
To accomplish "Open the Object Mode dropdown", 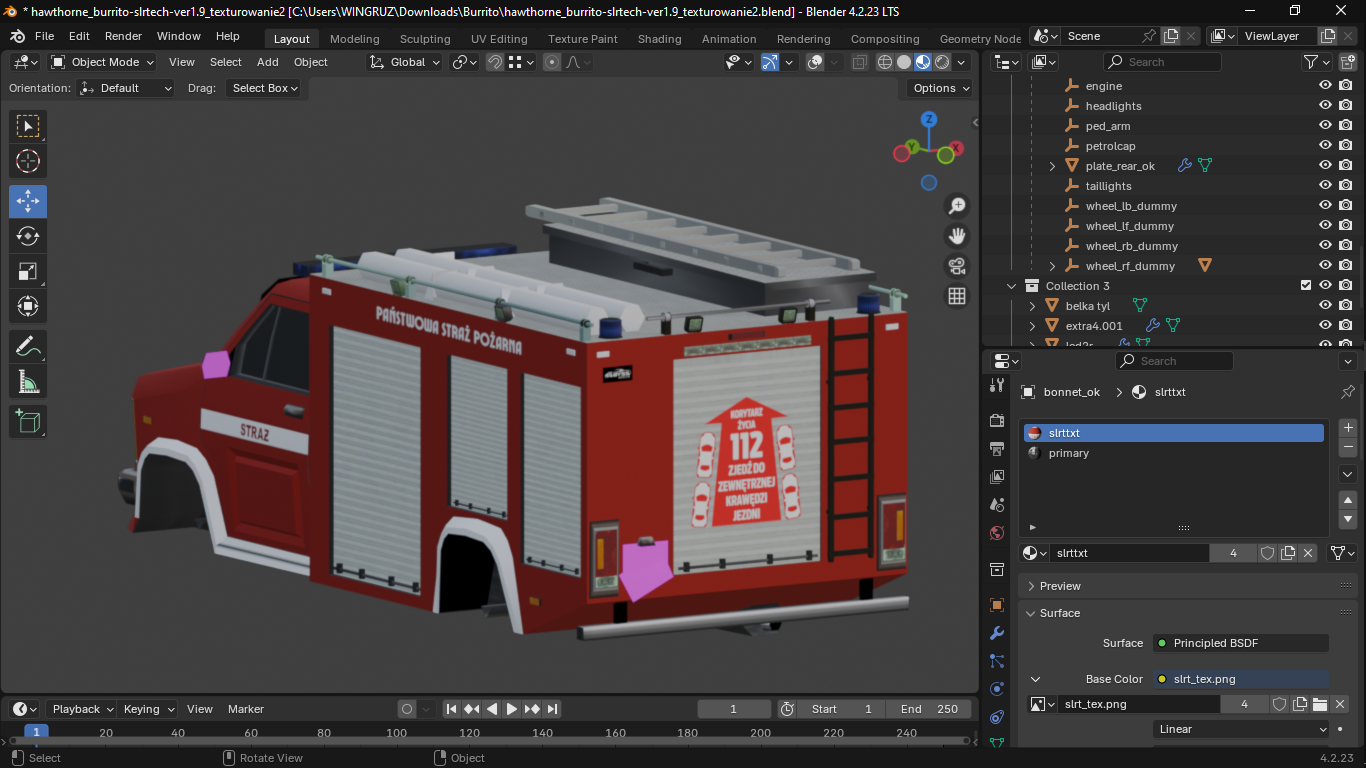I will [x=103, y=62].
